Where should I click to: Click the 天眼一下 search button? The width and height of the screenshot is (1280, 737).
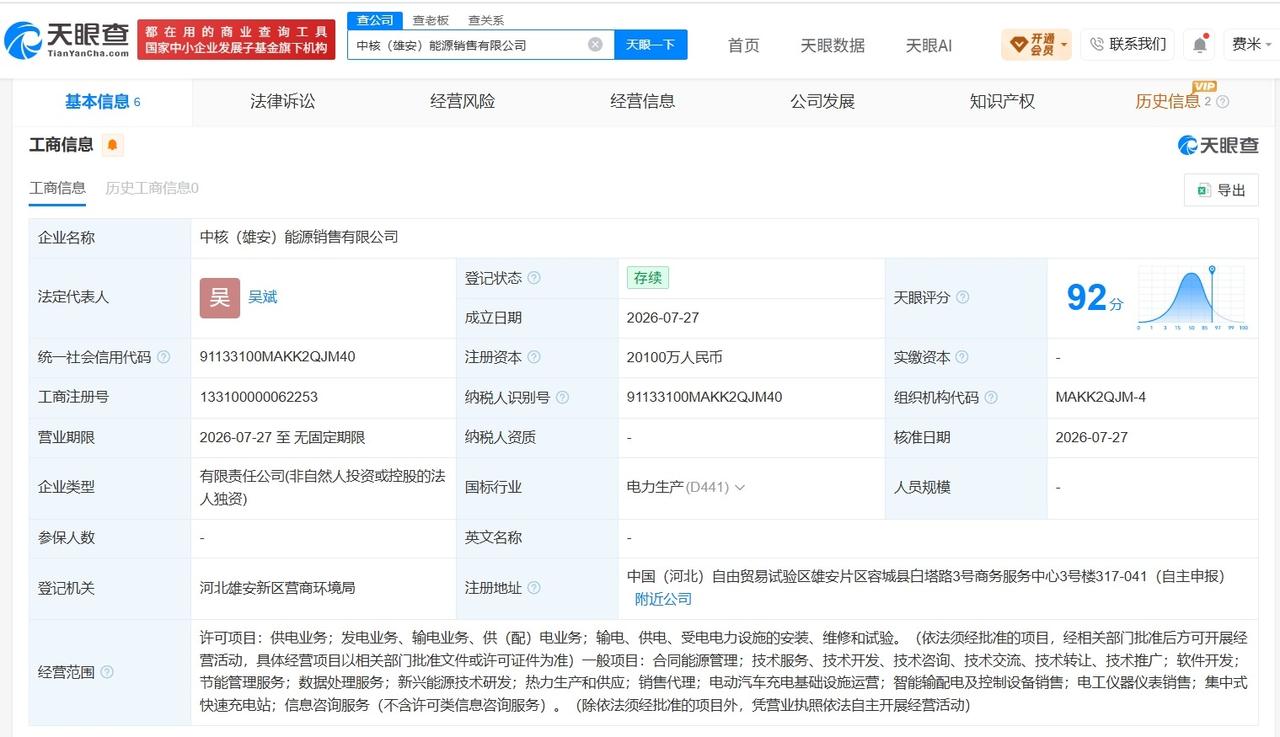(651, 44)
